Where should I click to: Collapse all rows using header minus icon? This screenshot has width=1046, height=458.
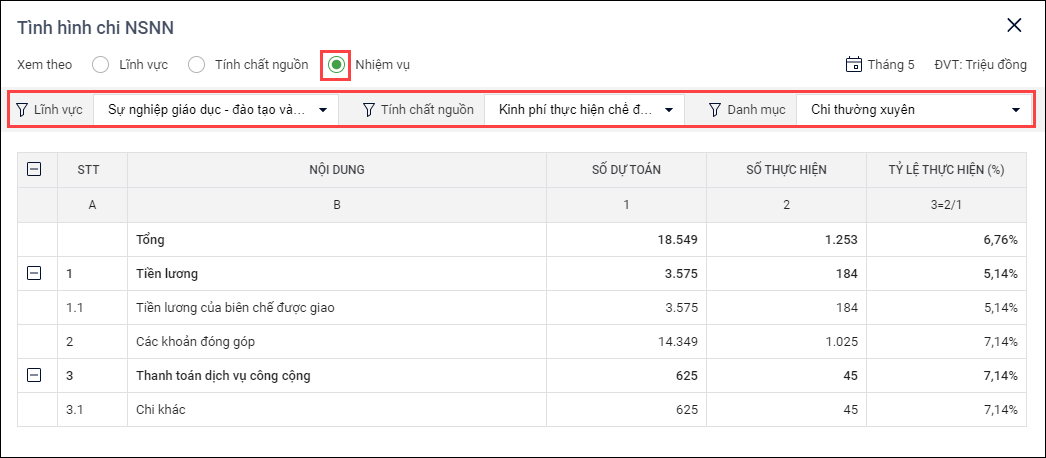click(x=34, y=170)
